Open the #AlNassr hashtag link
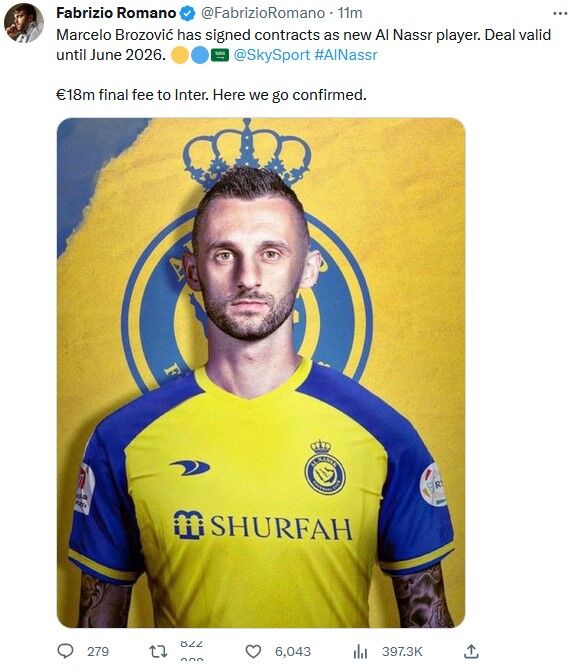Image resolution: width=579 pixels, height=671 pixels. [x=346, y=55]
